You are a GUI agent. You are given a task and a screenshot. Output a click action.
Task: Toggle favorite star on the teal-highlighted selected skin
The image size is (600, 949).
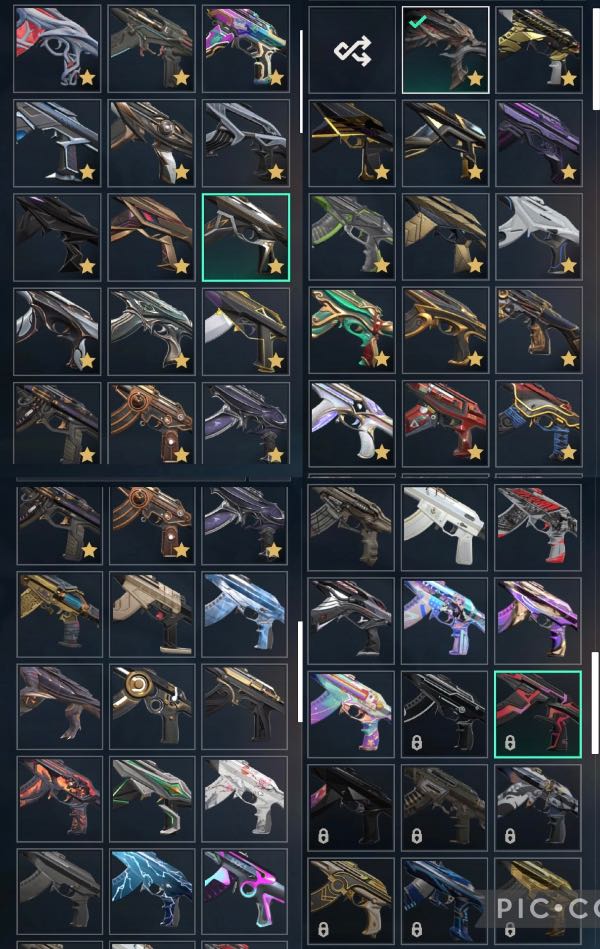(x=276, y=266)
